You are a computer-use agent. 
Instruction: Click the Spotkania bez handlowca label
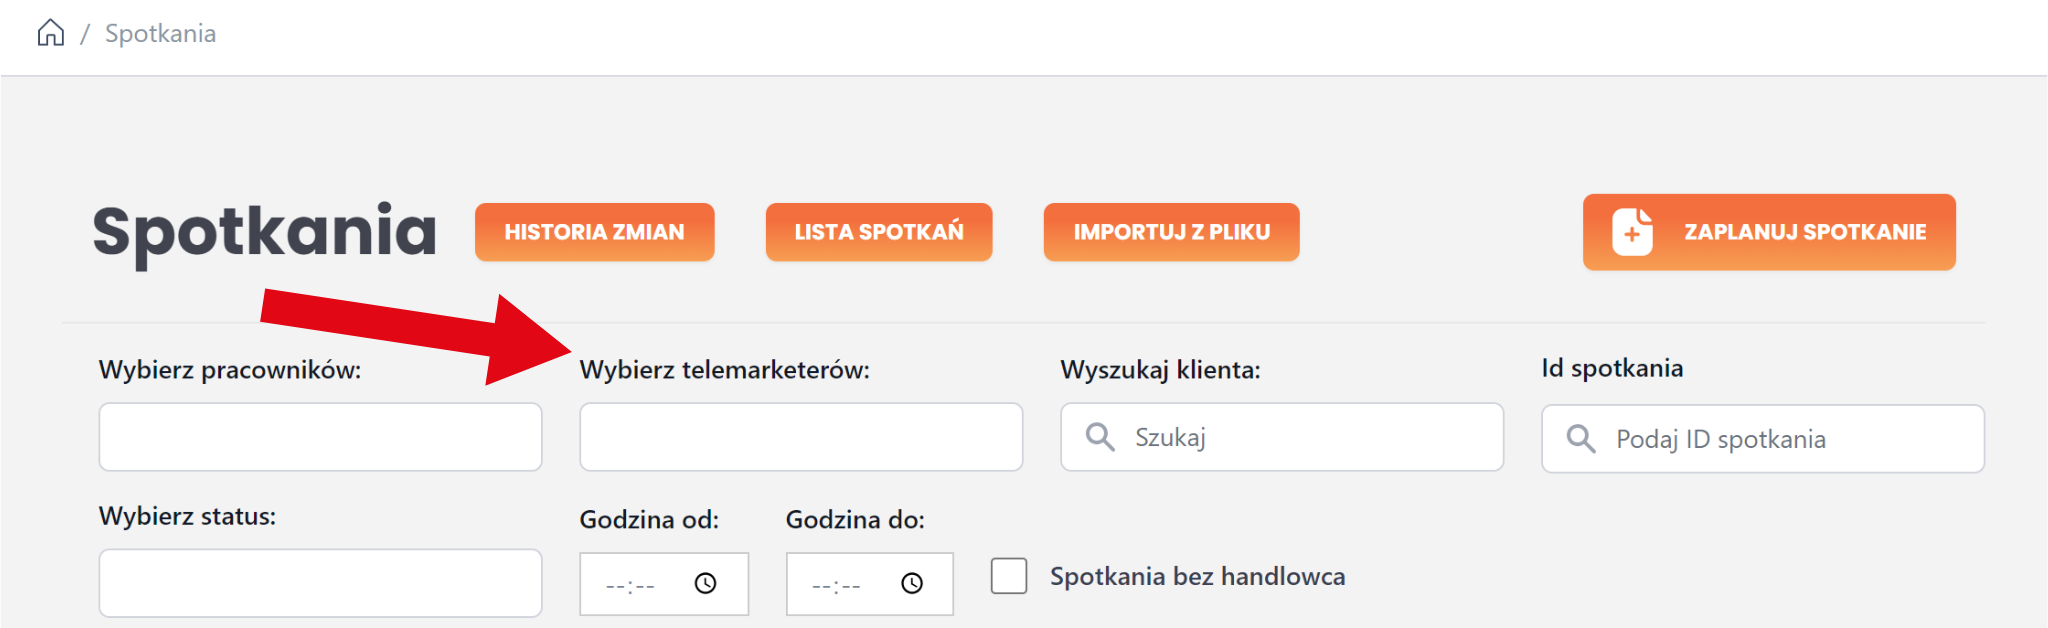1197,577
